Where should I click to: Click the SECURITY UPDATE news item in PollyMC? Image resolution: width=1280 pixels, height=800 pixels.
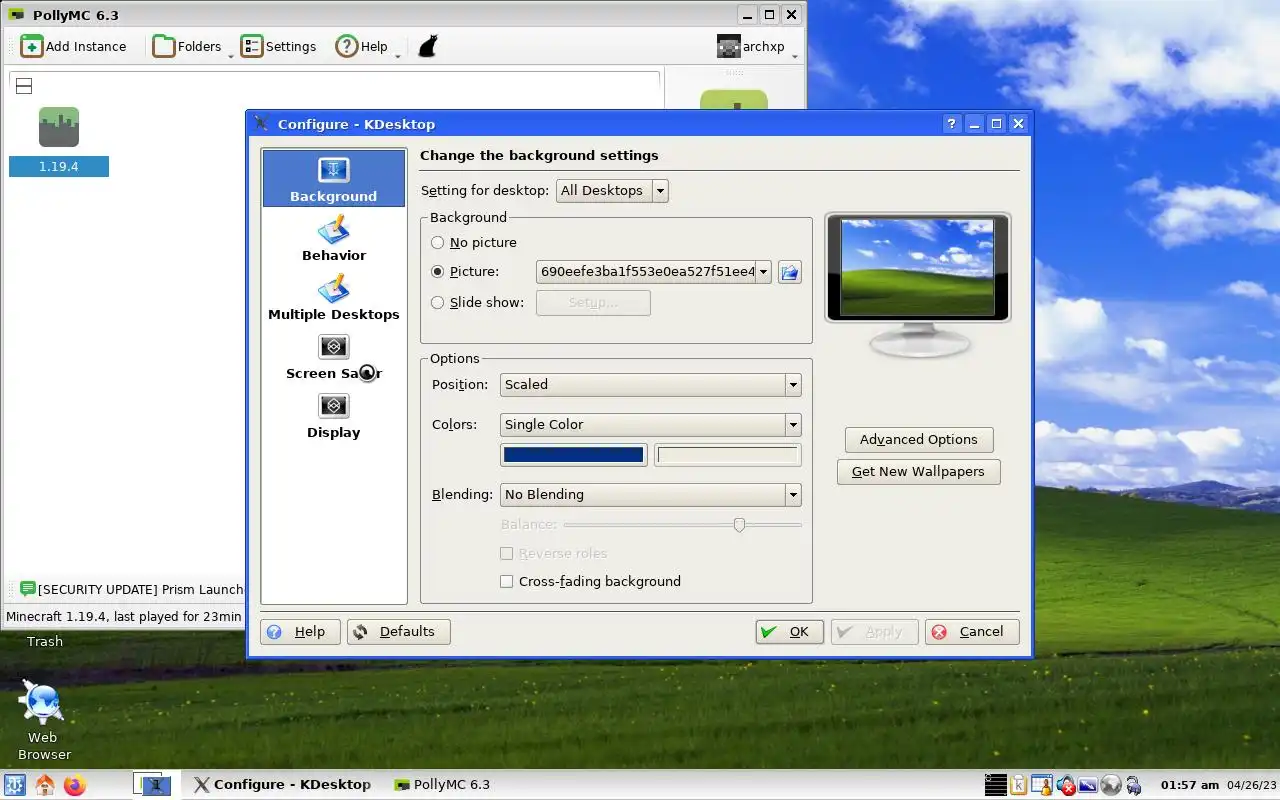[x=132, y=589]
